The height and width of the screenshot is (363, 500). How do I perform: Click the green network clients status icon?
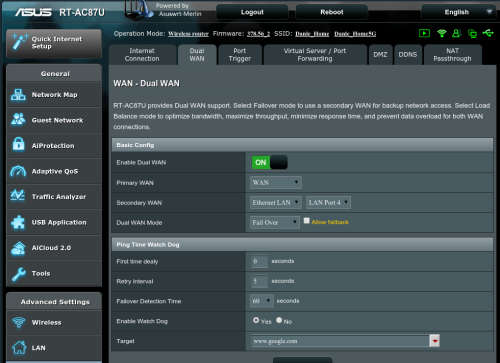(x=472, y=33)
